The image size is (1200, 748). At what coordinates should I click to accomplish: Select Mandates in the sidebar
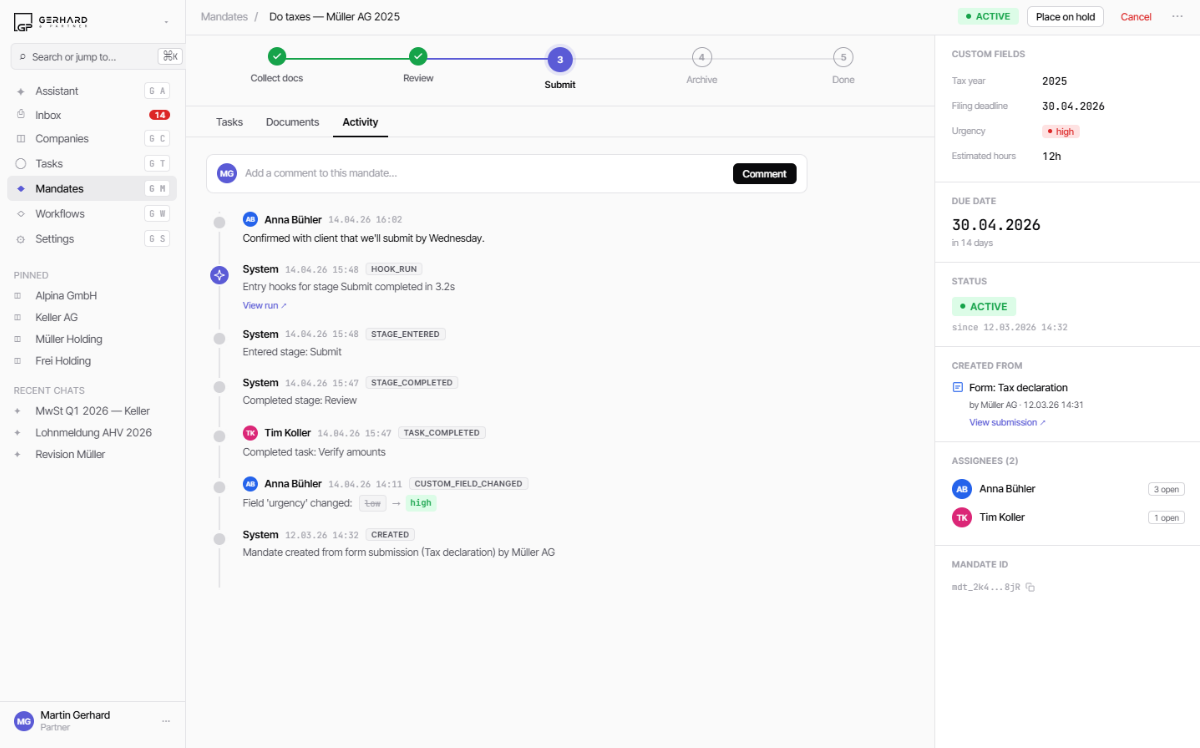click(x=92, y=188)
